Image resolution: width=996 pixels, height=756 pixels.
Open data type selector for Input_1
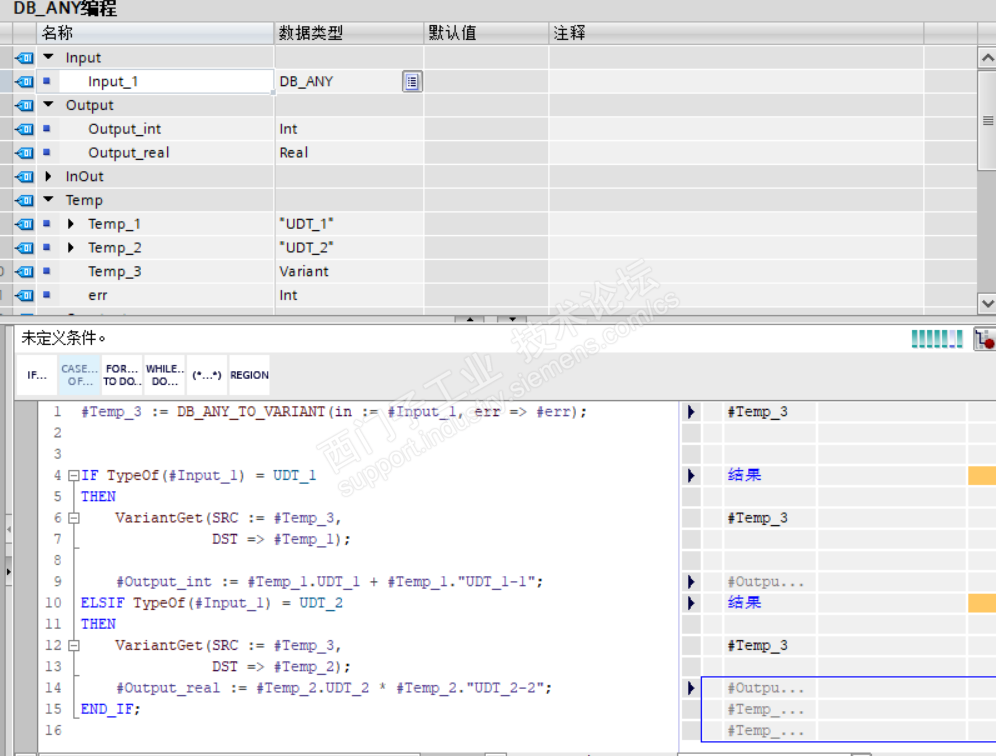(412, 81)
